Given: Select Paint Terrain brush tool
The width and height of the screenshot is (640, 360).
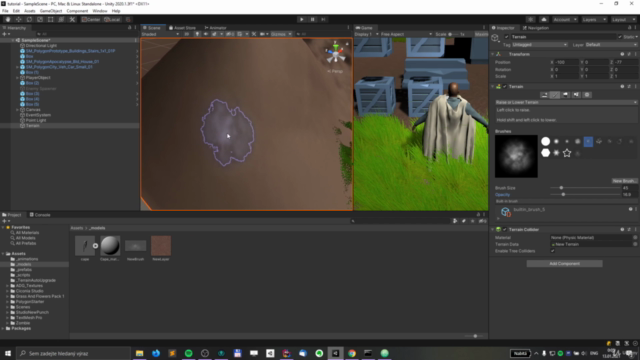Looking at the screenshot, I should tap(555, 95).
